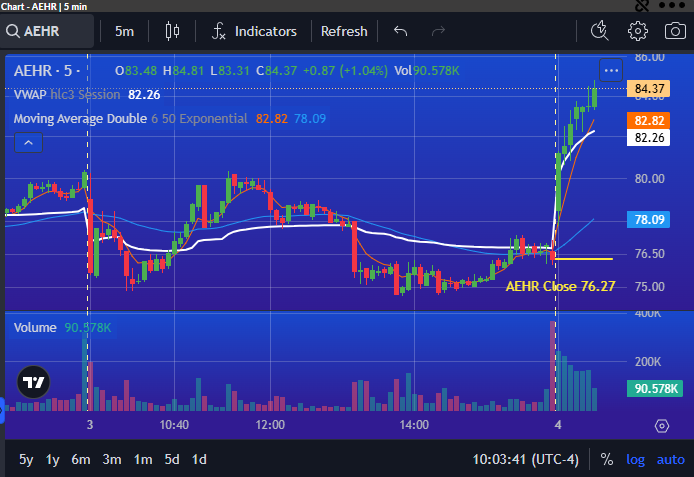Collapse the indicator legend with the chevron

pyautogui.click(x=28, y=142)
